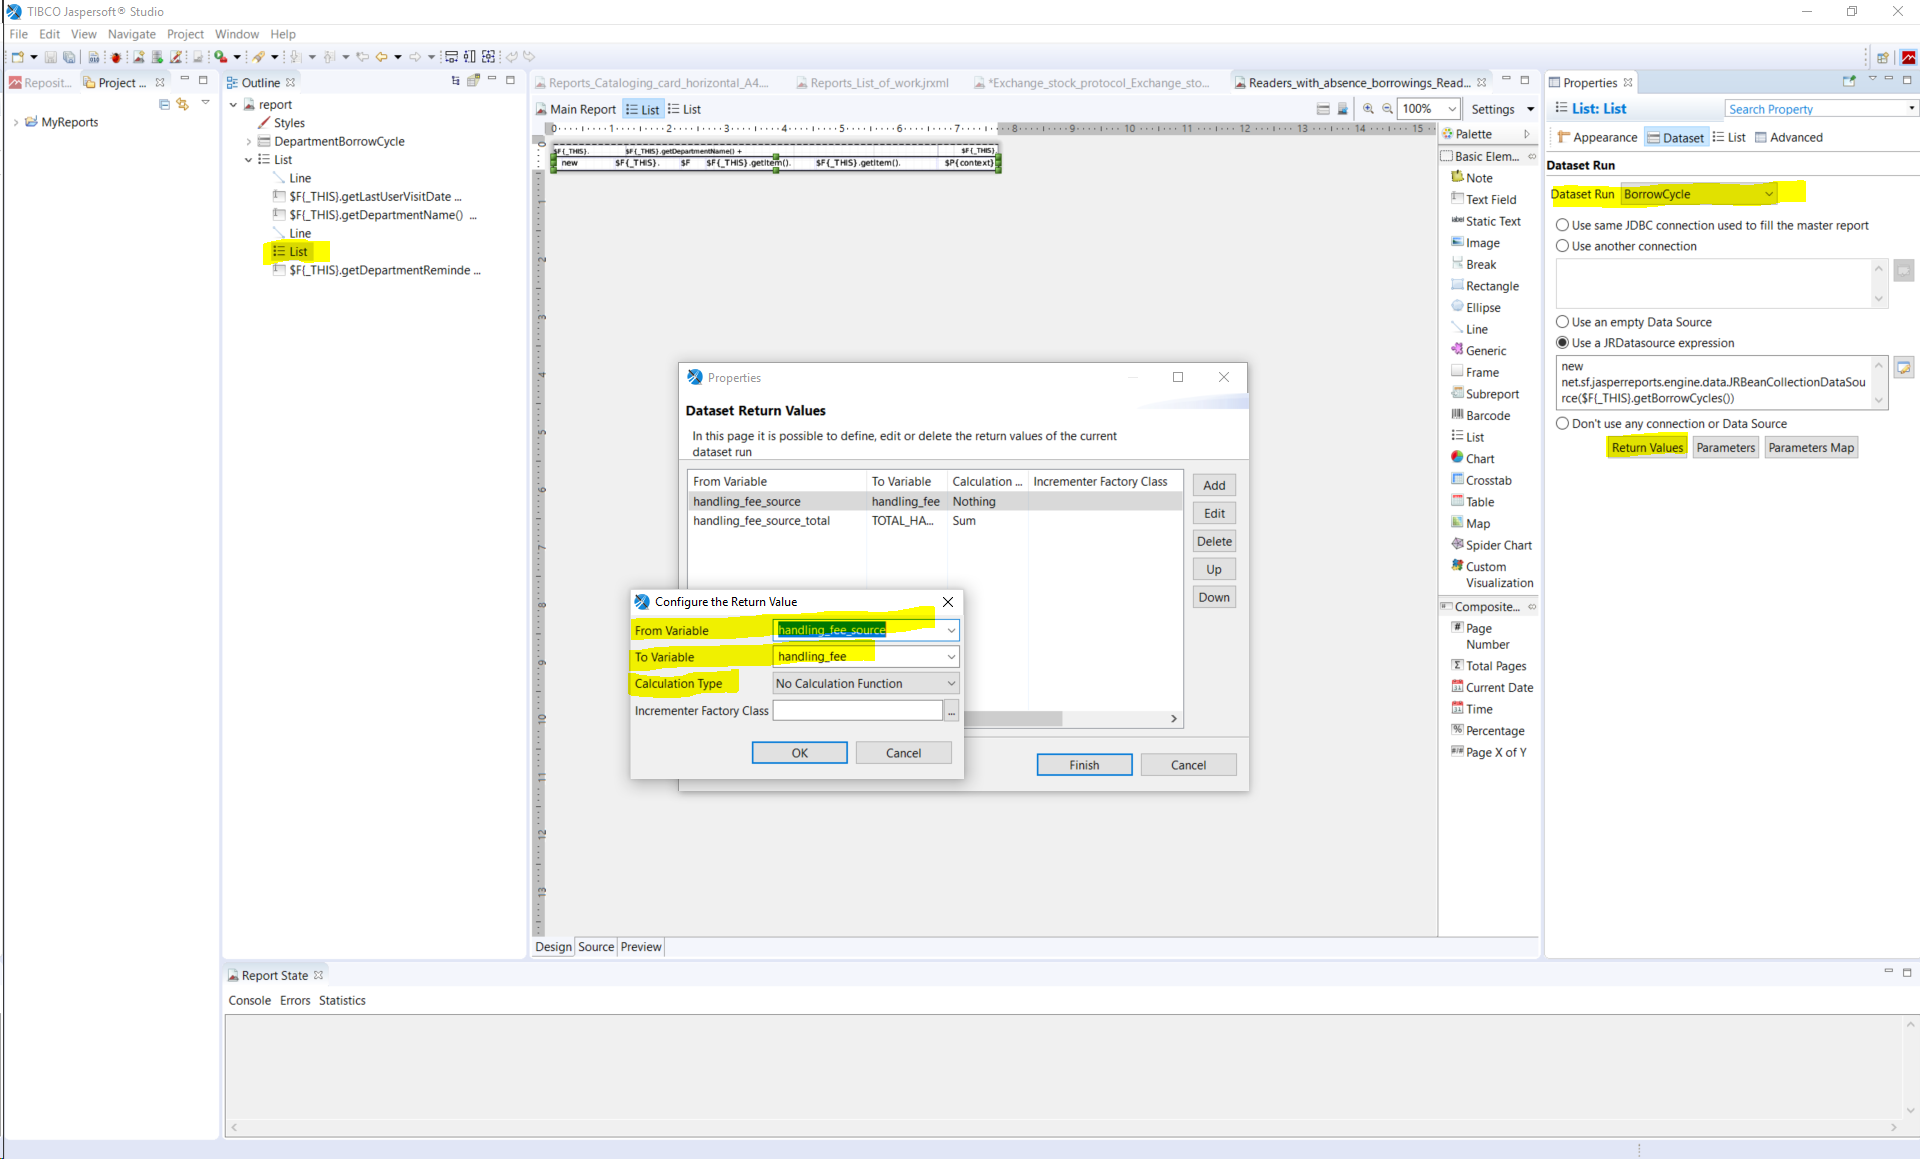Click OK in Configure the Return Value
The image size is (1920, 1159).
799,753
